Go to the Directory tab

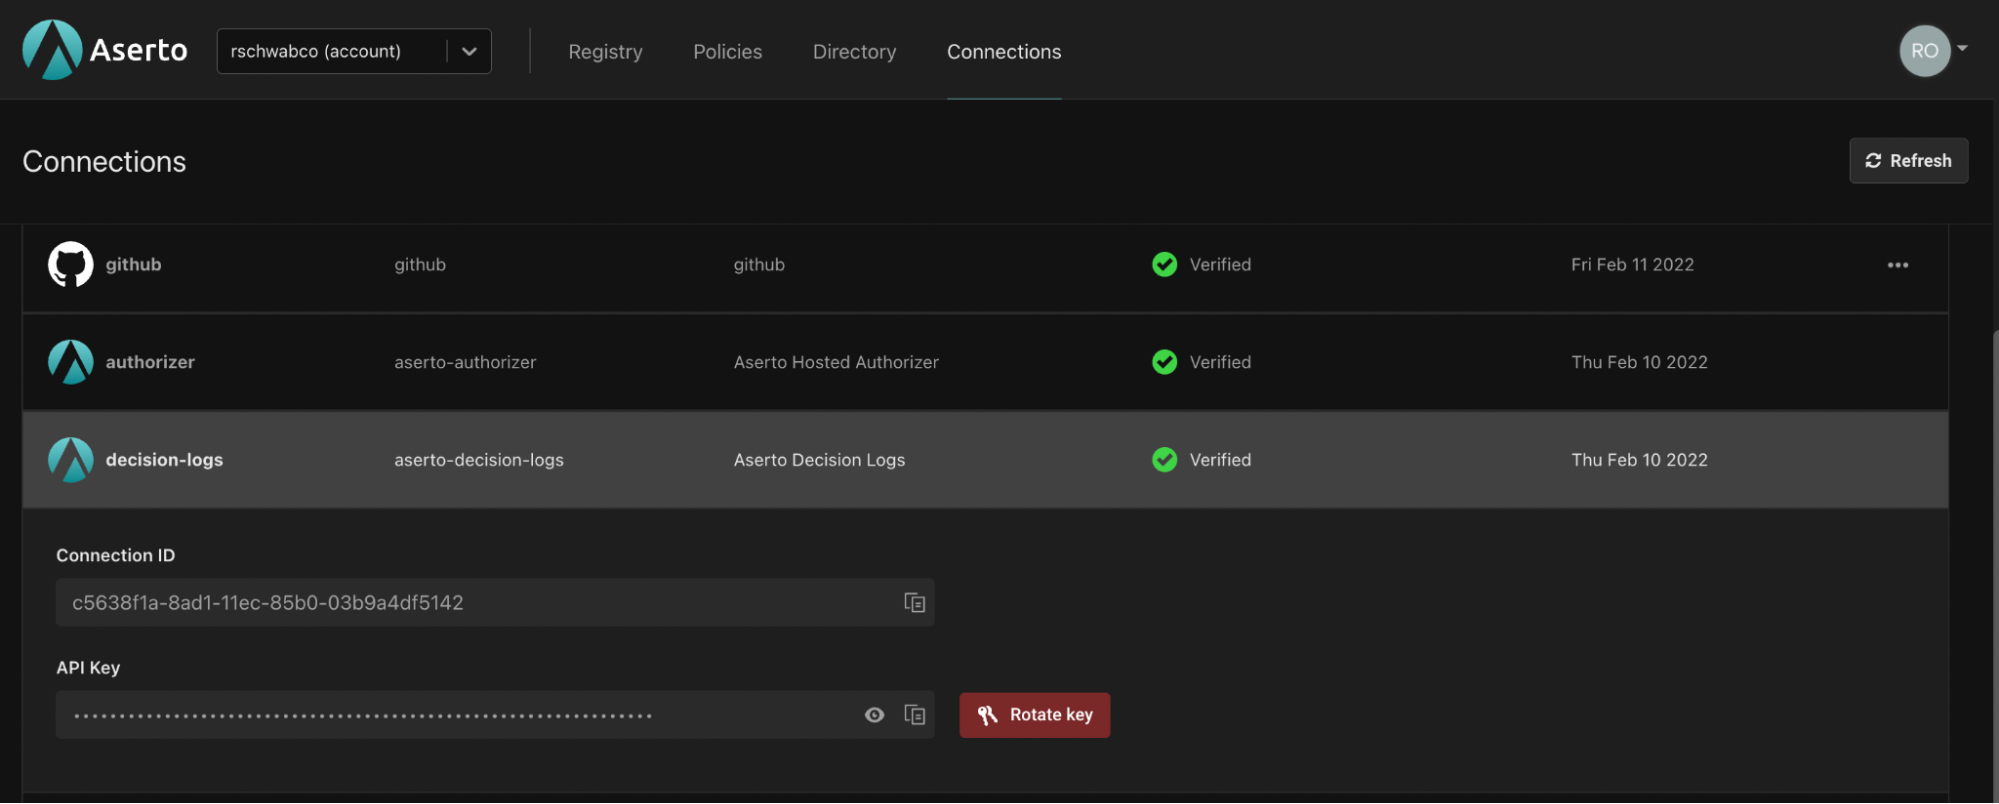tap(854, 51)
